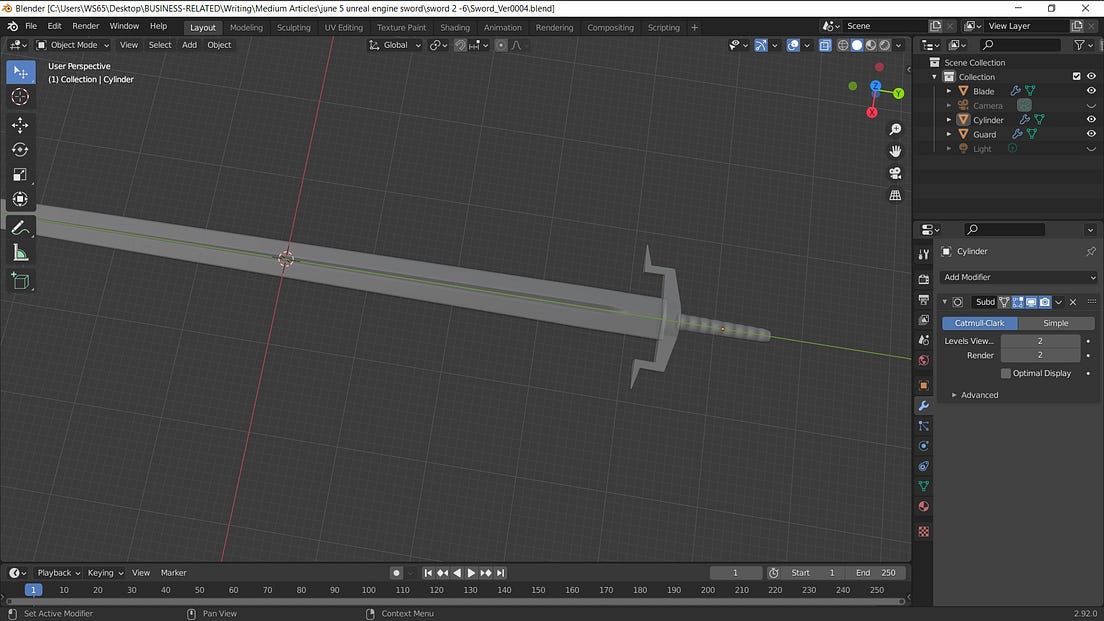The image size is (1104, 621).
Task: Open the Add Modifier dropdown
Action: pos(1016,277)
